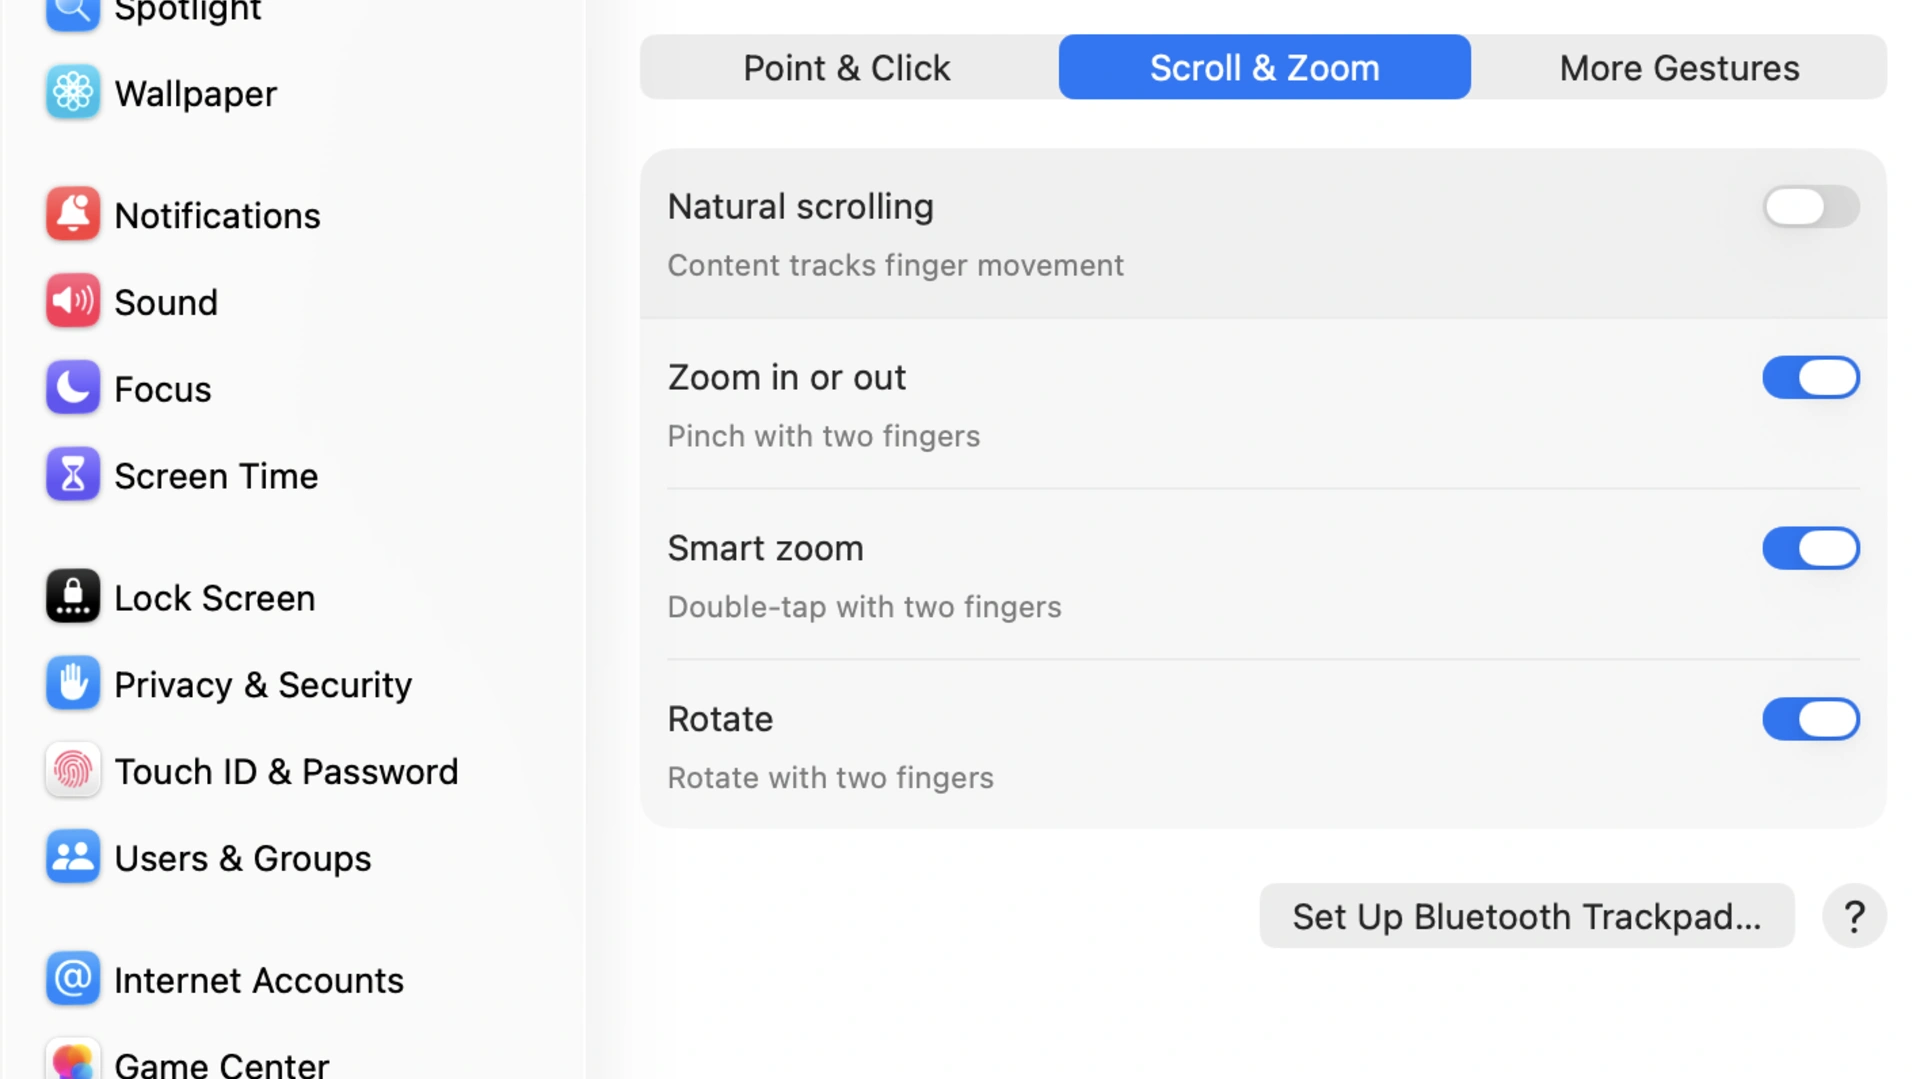Open Screen Time settings

pos(217,475)
